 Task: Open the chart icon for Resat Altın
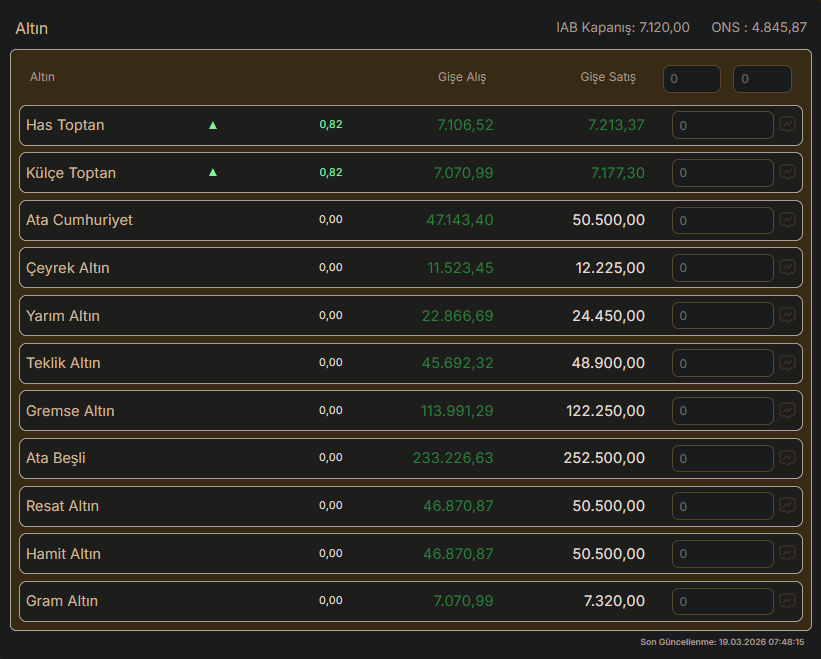click(x=788, y=506)
